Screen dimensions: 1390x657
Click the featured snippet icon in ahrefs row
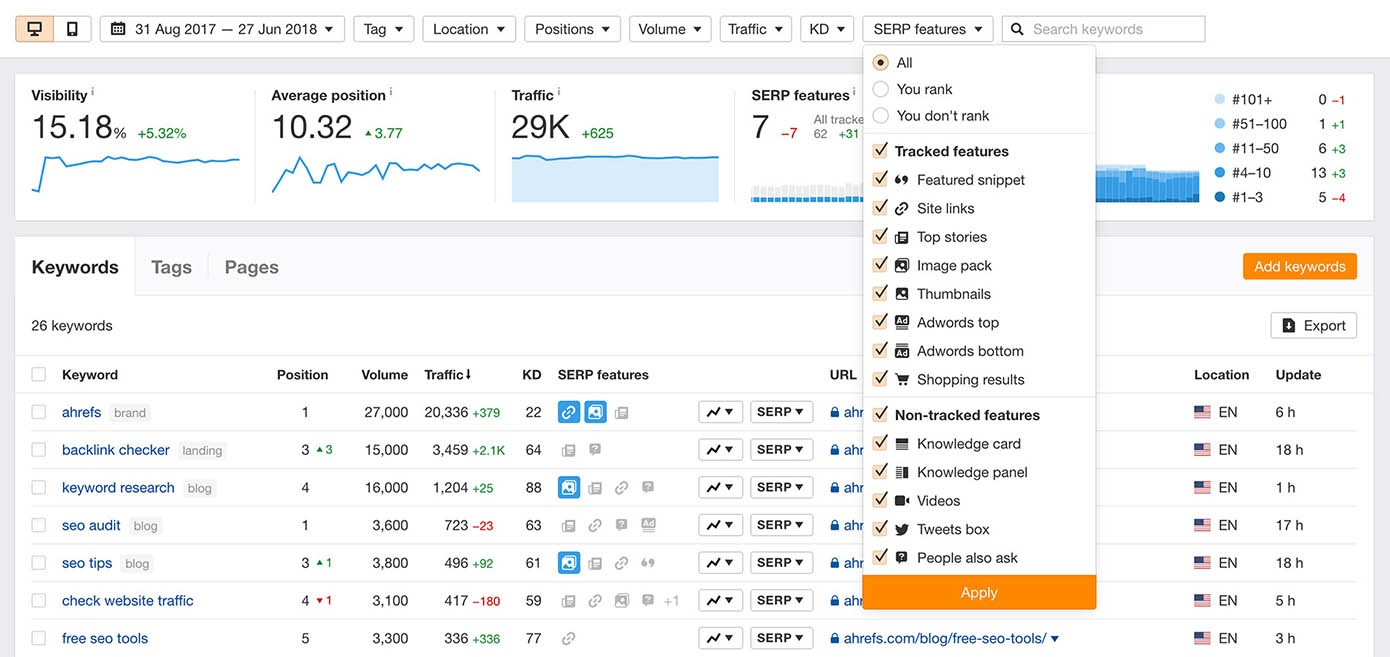569,411
